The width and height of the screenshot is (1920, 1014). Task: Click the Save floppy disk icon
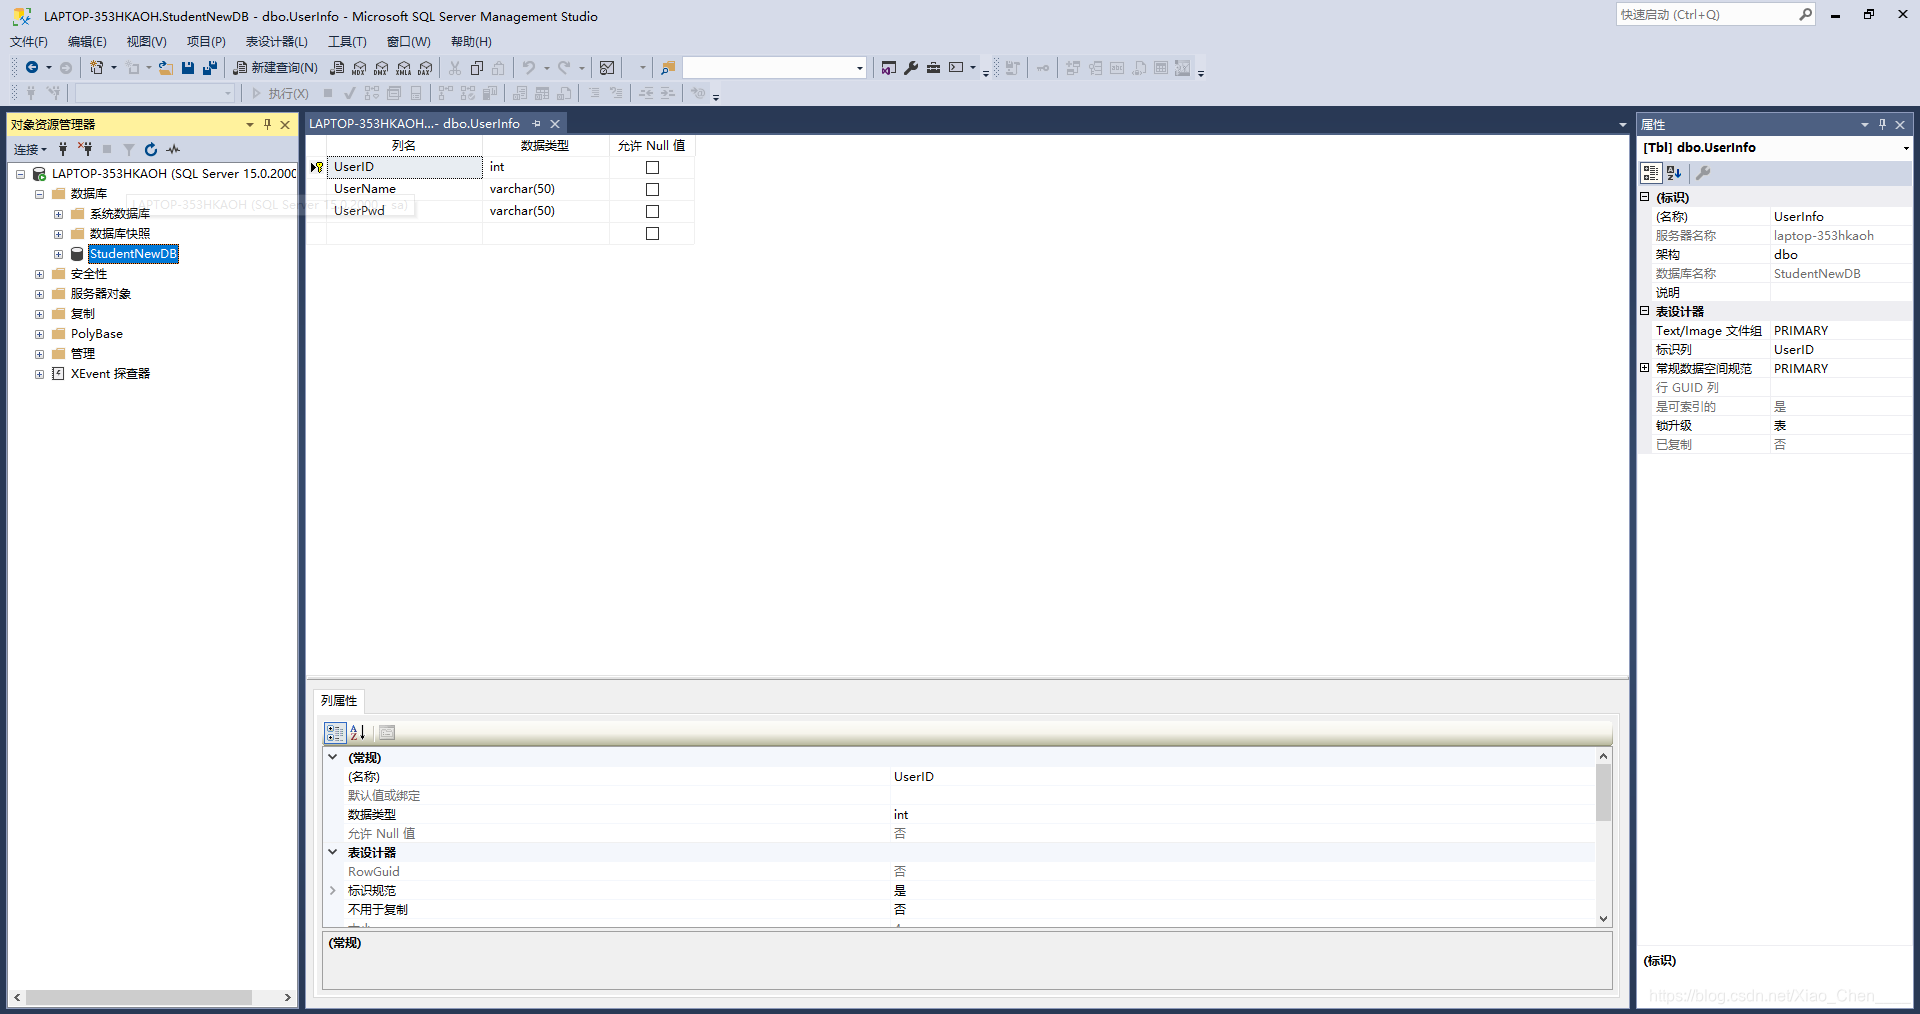(x=188, y=68)
